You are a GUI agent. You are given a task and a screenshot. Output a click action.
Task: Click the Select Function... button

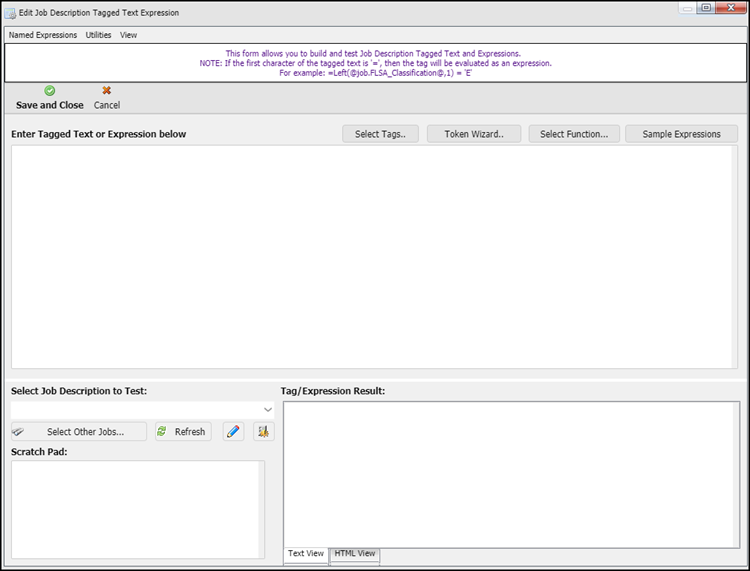(x=574, y=134)
